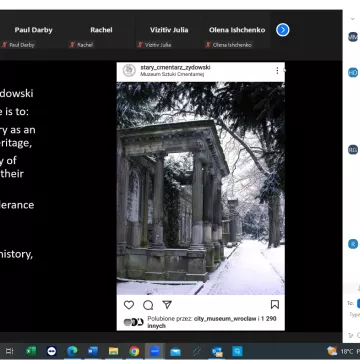Switch to Zoom on the taskbar
Viewport: 360px width, 360px height.
pos(155,351)
